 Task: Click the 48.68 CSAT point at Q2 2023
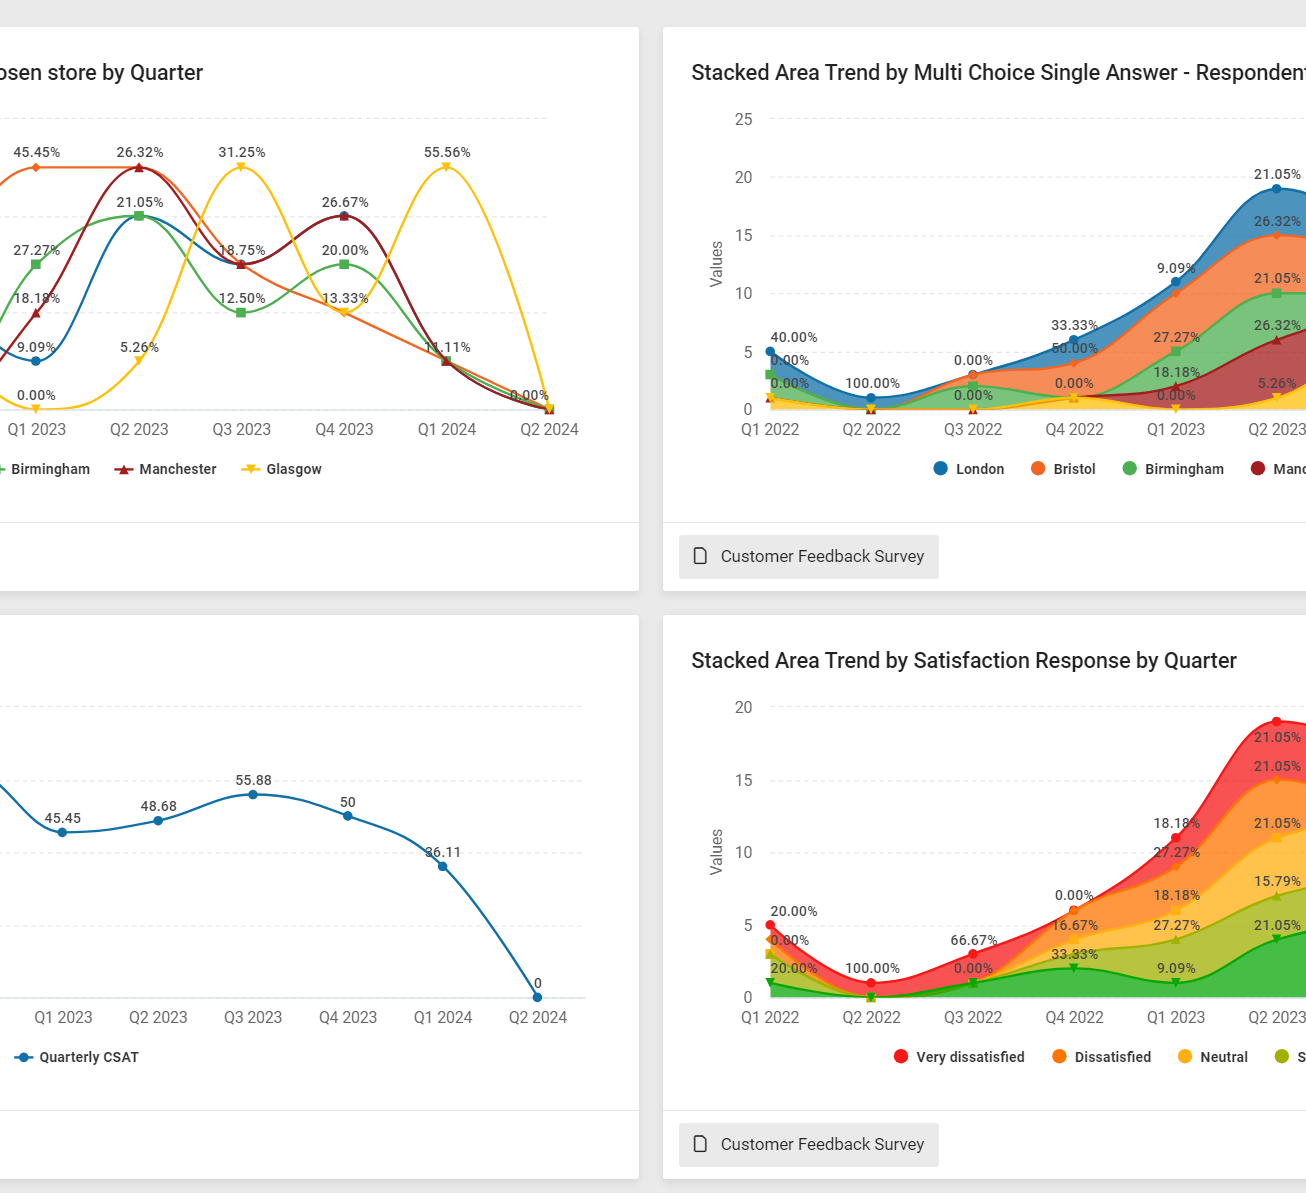158,821
